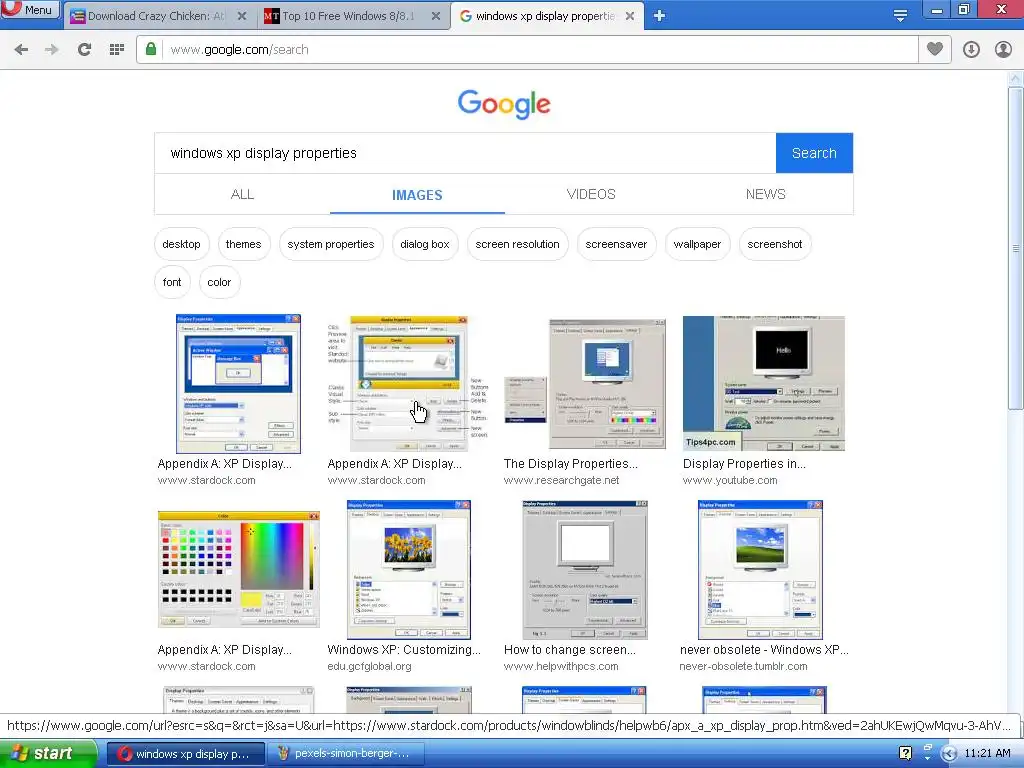The width and height of the screenshot is (1024, 768).
Task: Filter by dialog box chip
Action: 424,244
